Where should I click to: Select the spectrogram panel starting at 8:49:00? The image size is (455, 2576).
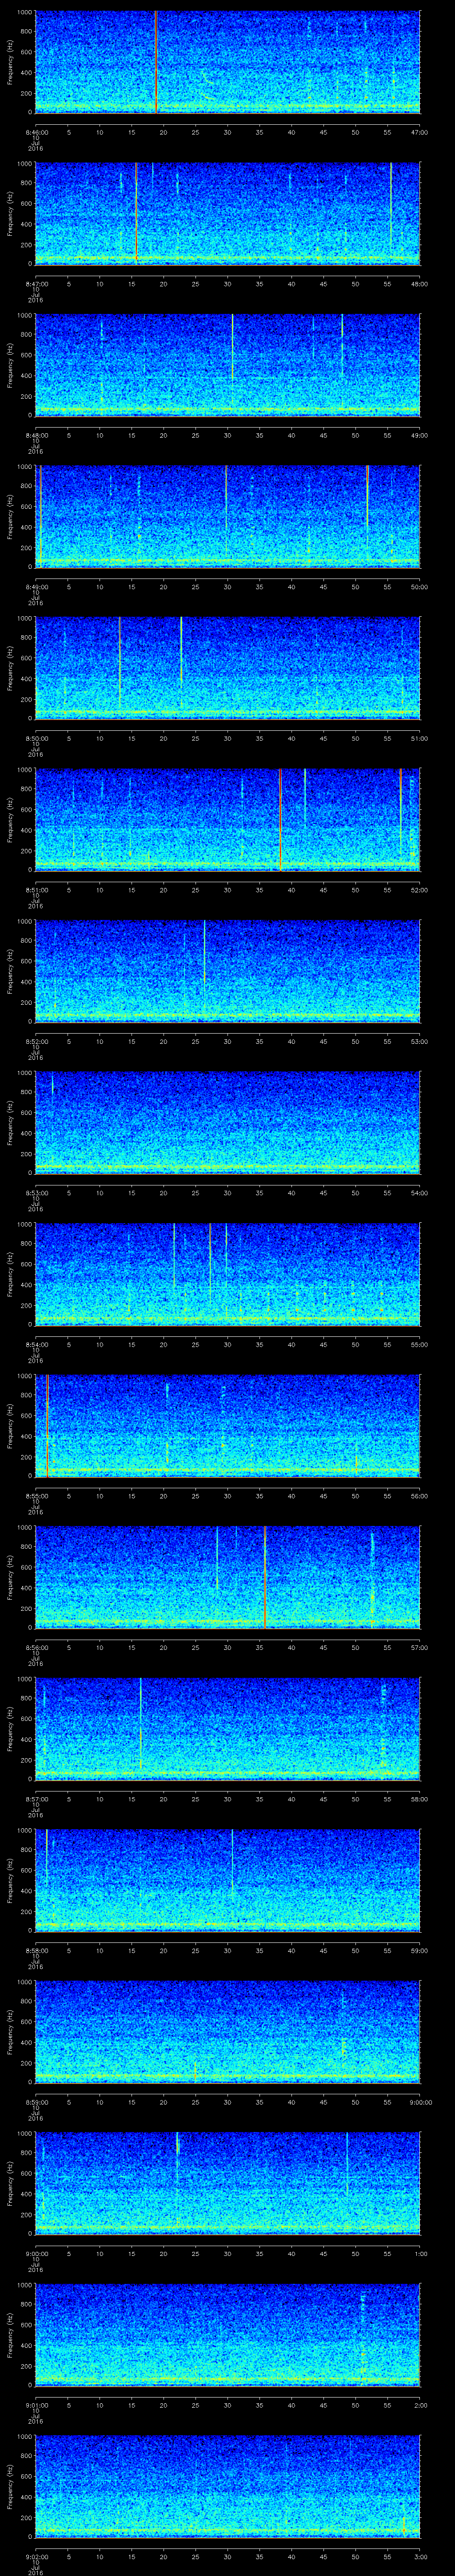[227, 517]
